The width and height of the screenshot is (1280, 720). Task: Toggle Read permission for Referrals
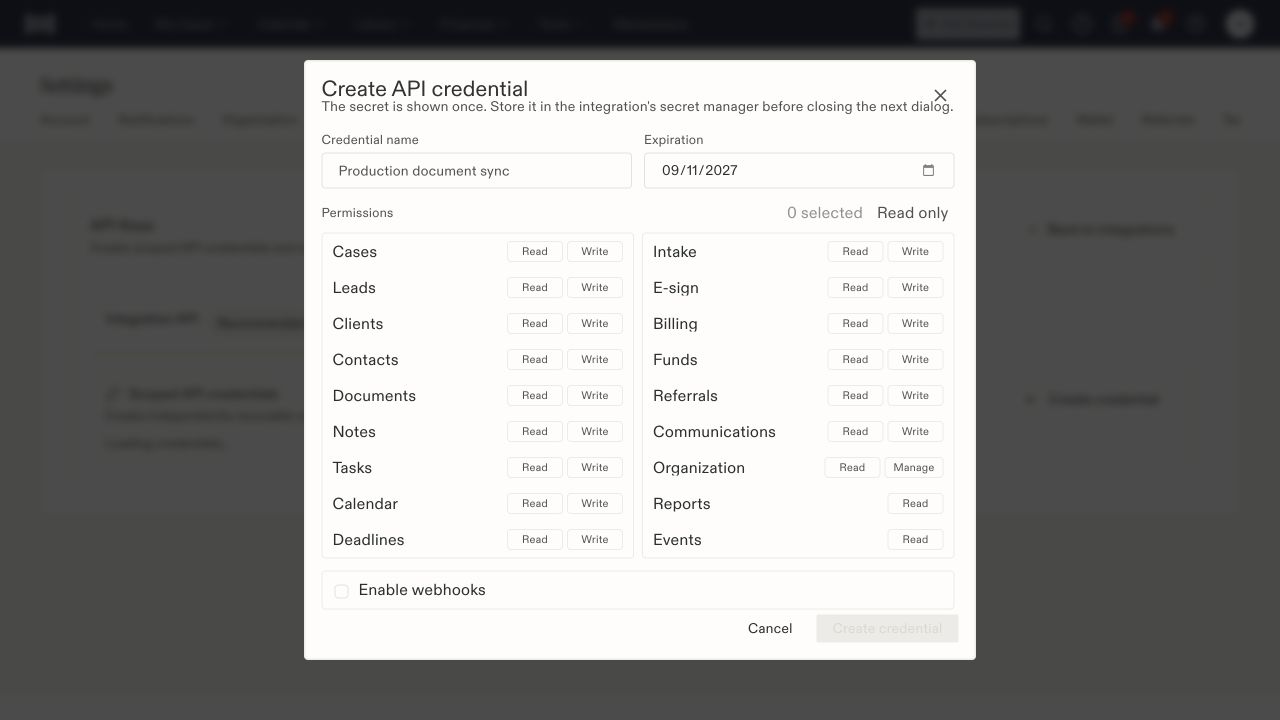pos(855,396)
